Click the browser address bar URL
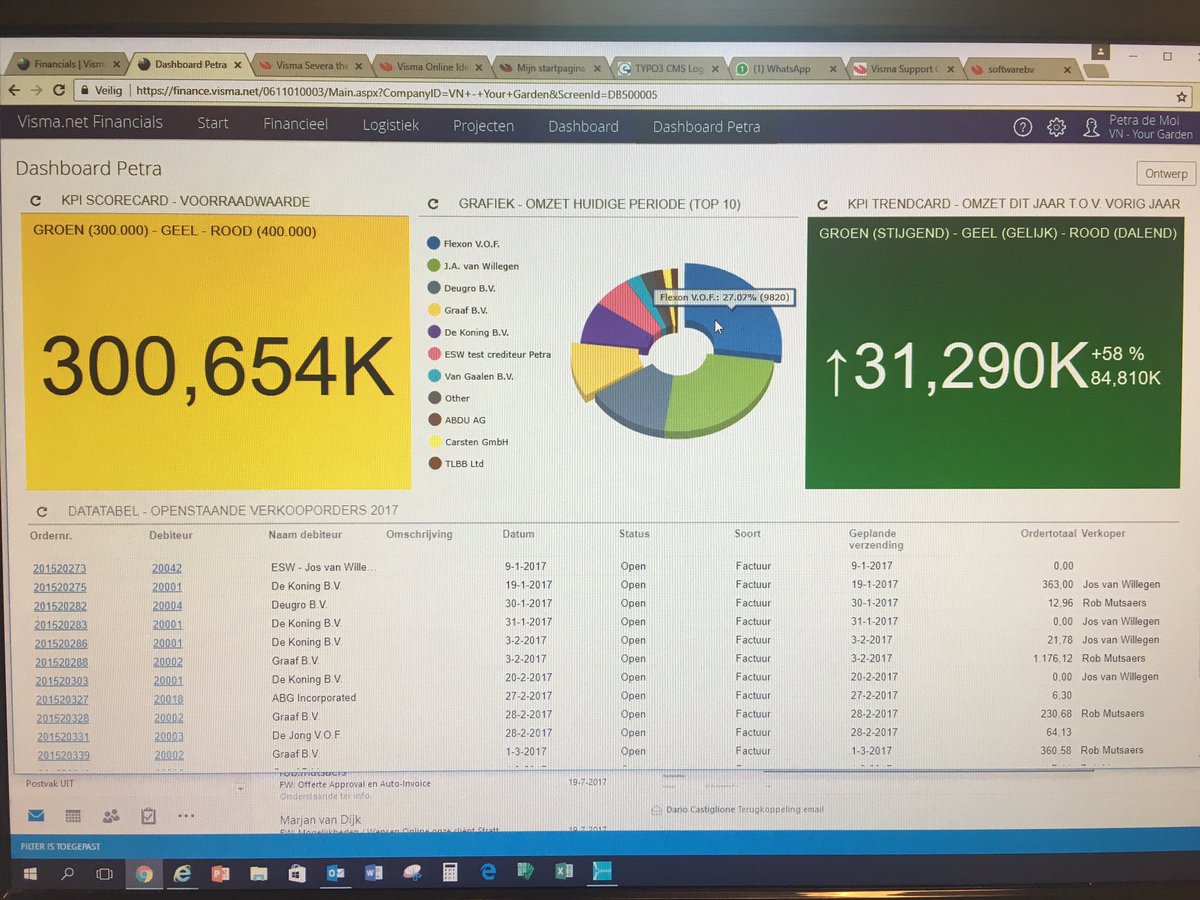 [x=396, y=93]
